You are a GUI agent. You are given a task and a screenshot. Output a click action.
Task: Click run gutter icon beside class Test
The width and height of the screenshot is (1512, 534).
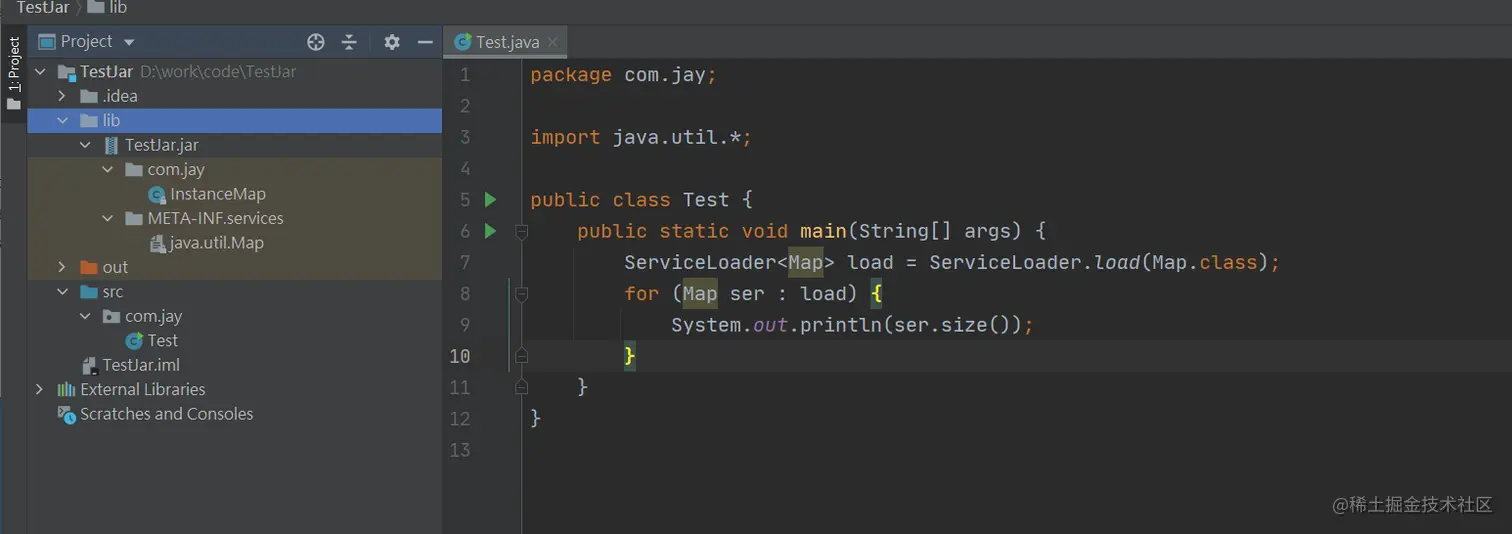(490, 199)
